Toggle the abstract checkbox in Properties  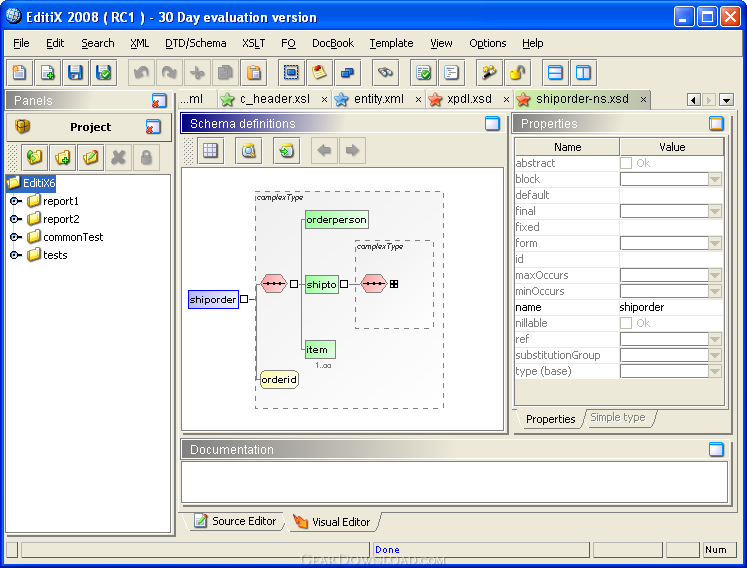(626, 163)
